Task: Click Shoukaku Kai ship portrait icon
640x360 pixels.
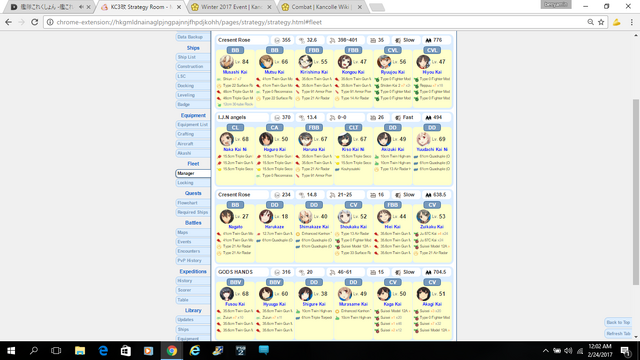Action: pos(344,216)
